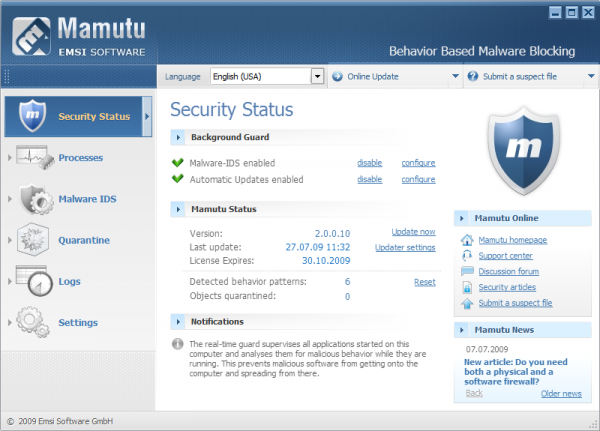This screenshot has height=431, width=600.
Task: Click the Quarantine hexagon icon
Action: (33, 240)
